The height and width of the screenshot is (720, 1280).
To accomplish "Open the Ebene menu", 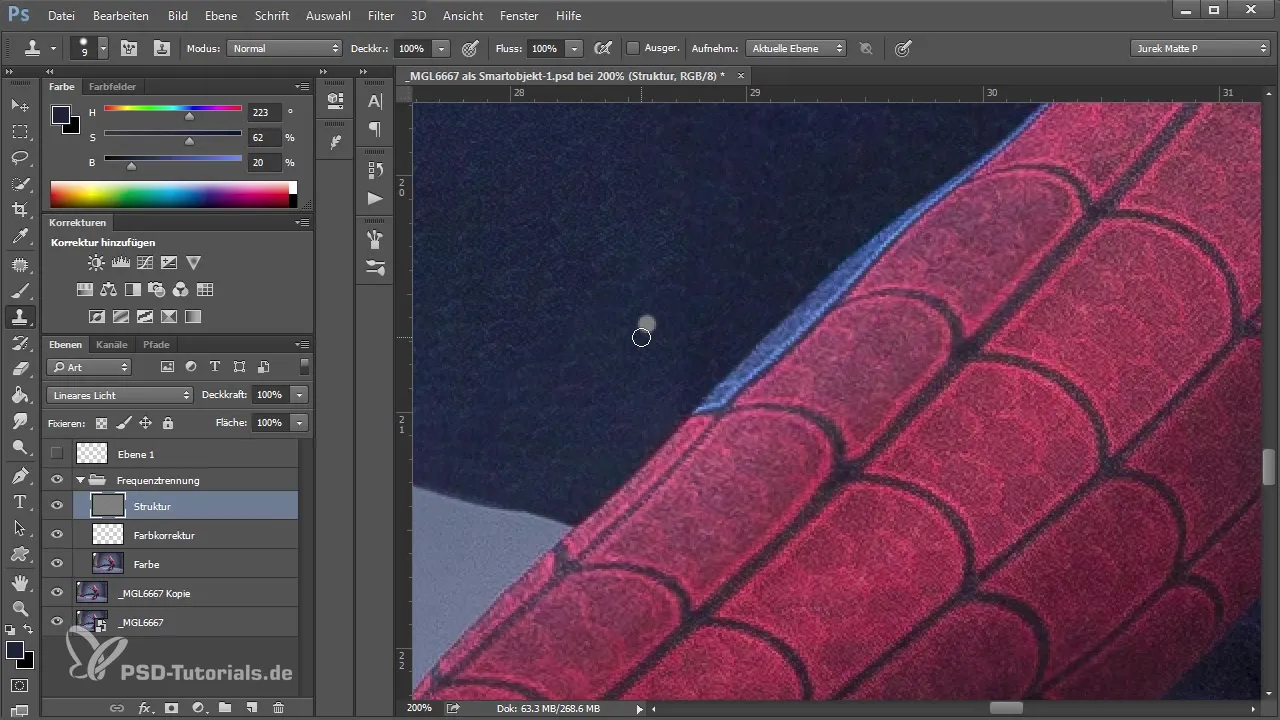I will (221, 16).
